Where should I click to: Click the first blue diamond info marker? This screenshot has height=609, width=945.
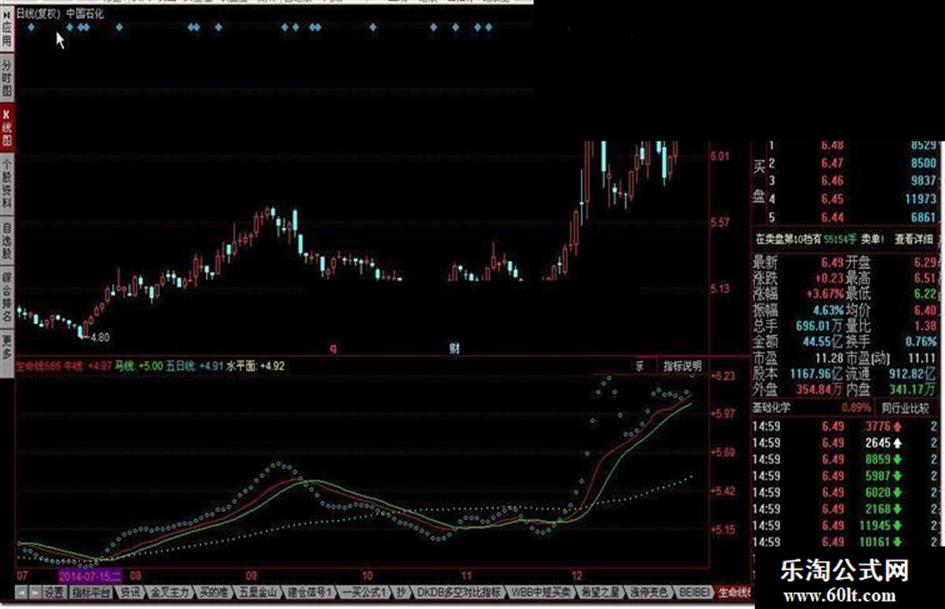pos(31,27)
